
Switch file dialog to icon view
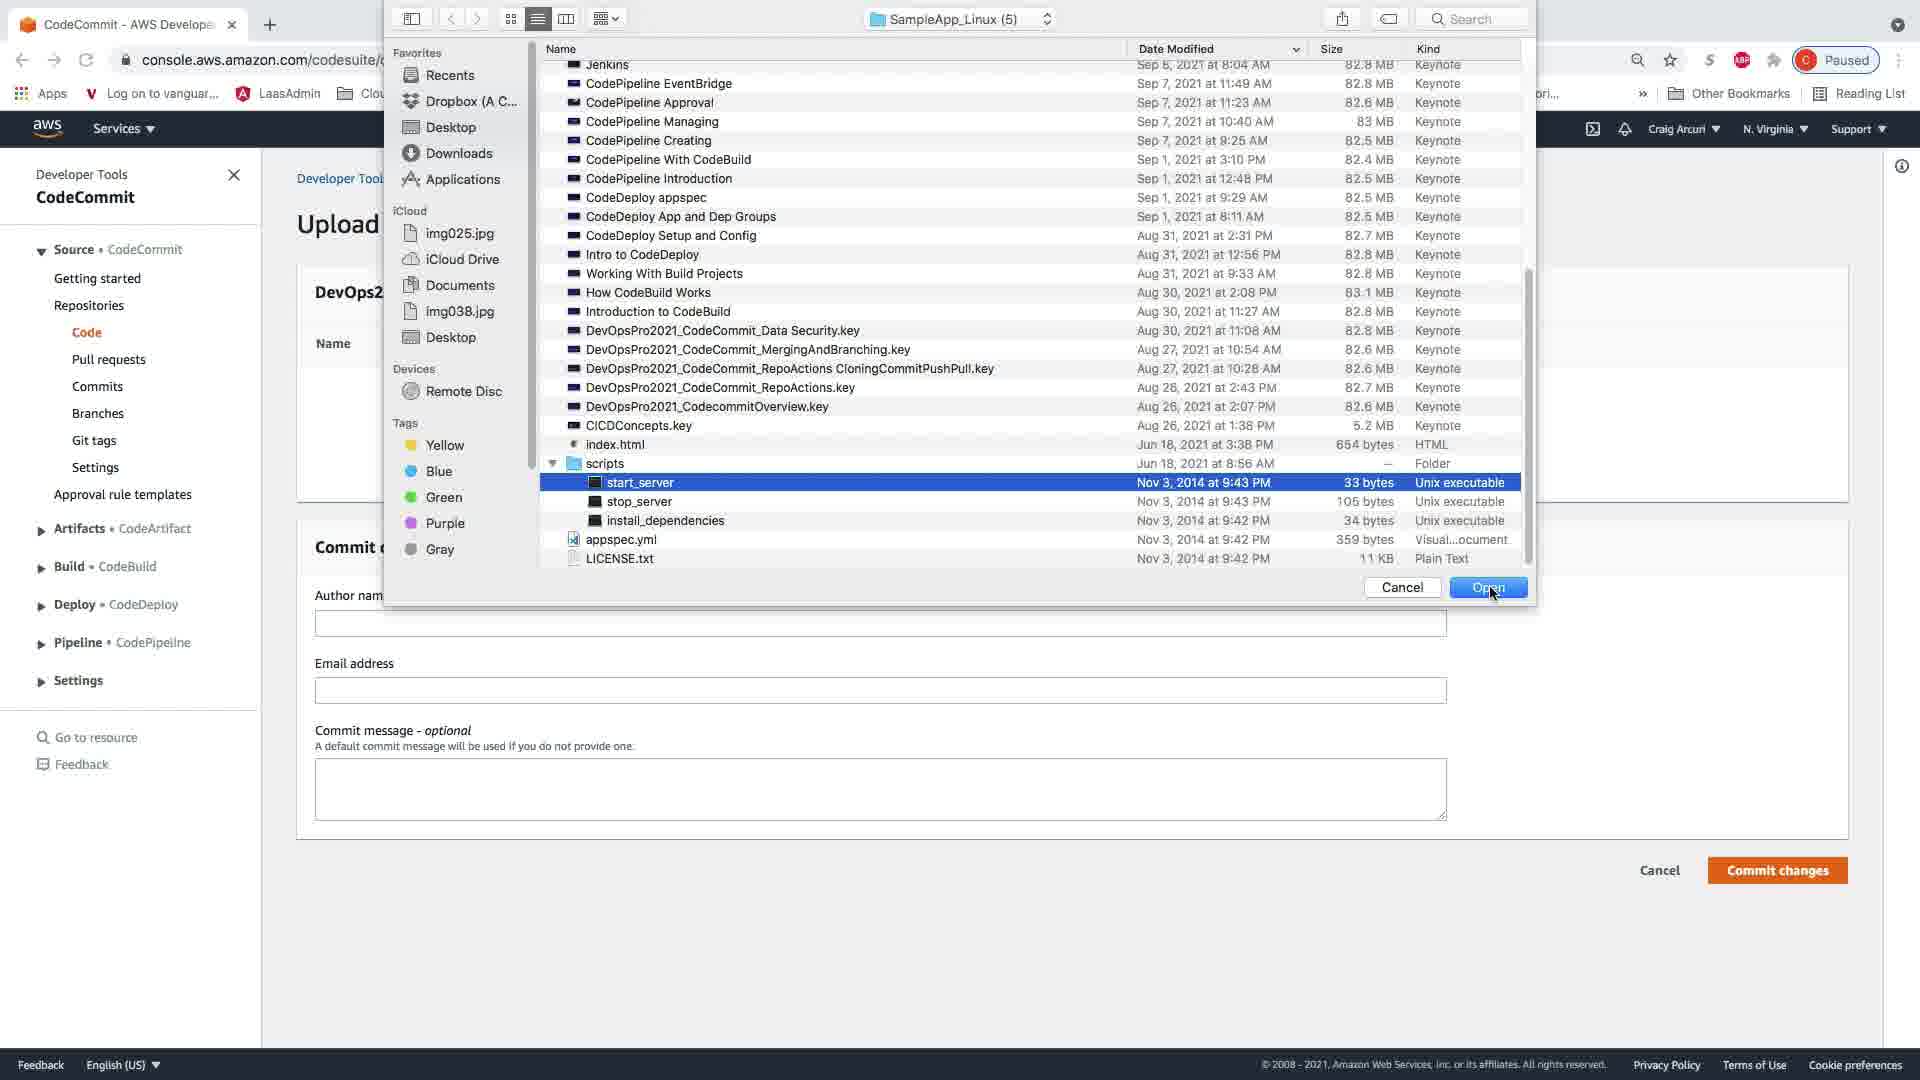511,19
